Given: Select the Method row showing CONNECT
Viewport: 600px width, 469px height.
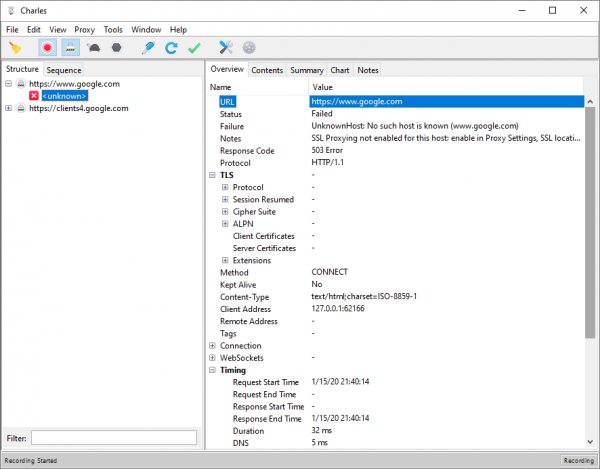Looking at the screenshot, I should click(396, 272).
